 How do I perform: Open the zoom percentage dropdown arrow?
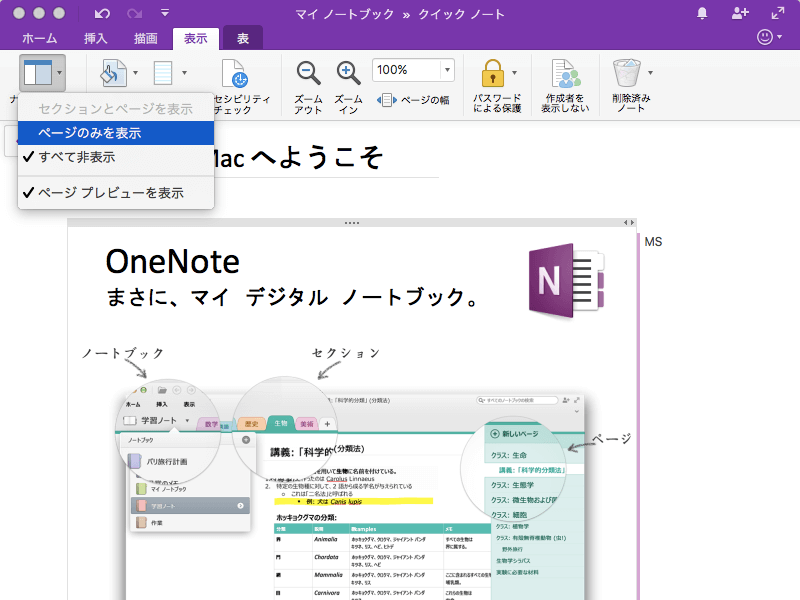(x=447, y=70)
